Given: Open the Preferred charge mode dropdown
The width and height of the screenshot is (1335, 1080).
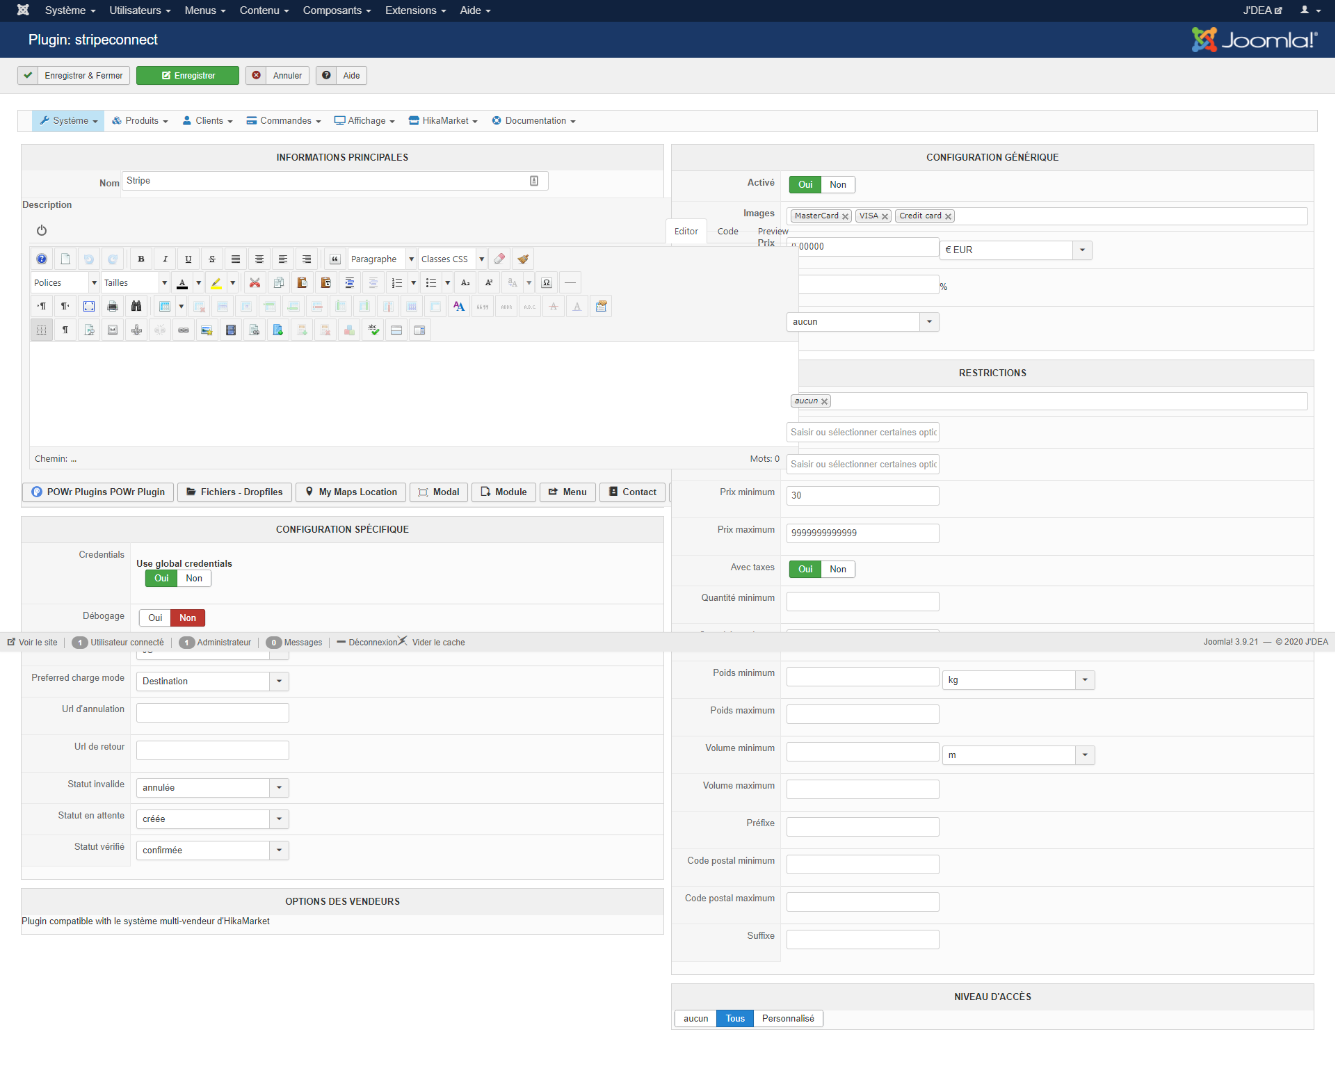Looking at the screenshot, I should pyautogui.click(x=213, y=681).
